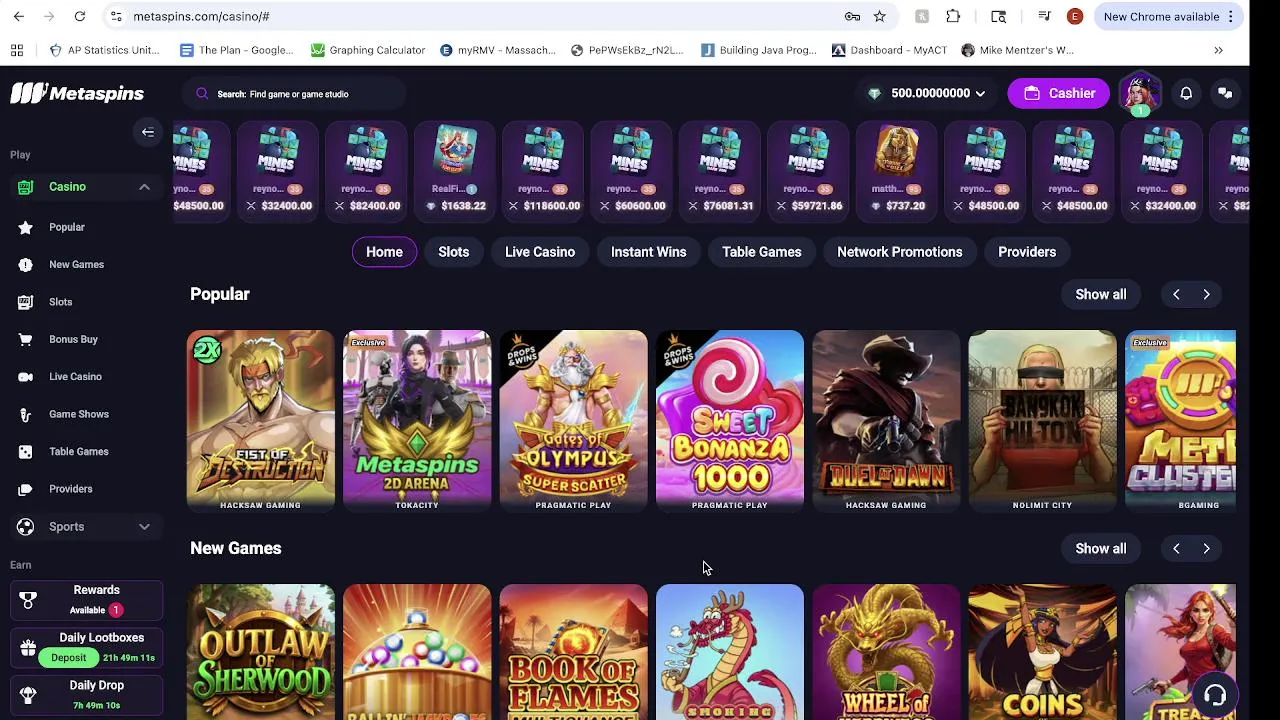
Task: Click the Daily Drop icon
Action: 28,695
